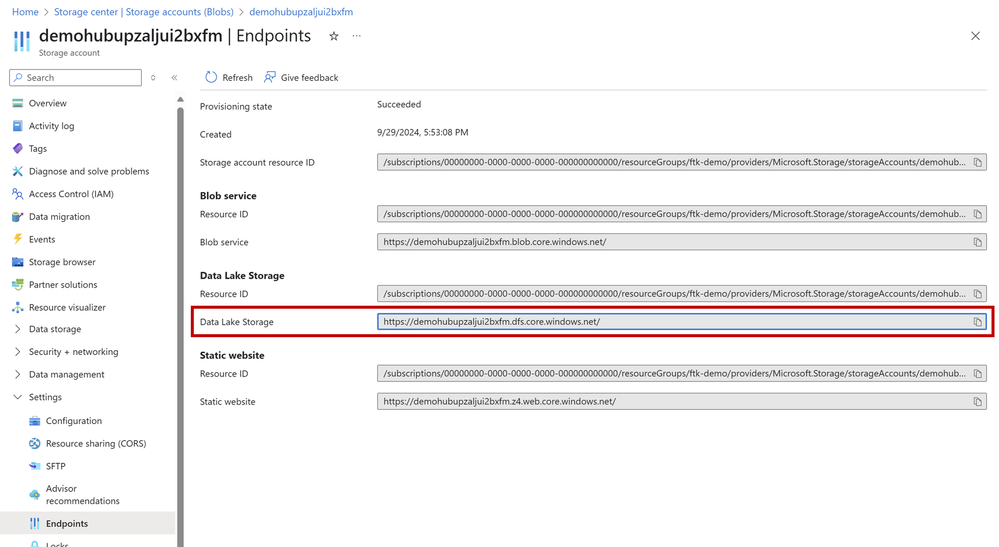Image resolution: width=999 pixels, height=547 pixels.
Task: Click the Storage browser icon
Action: click(x=18, y=262)
